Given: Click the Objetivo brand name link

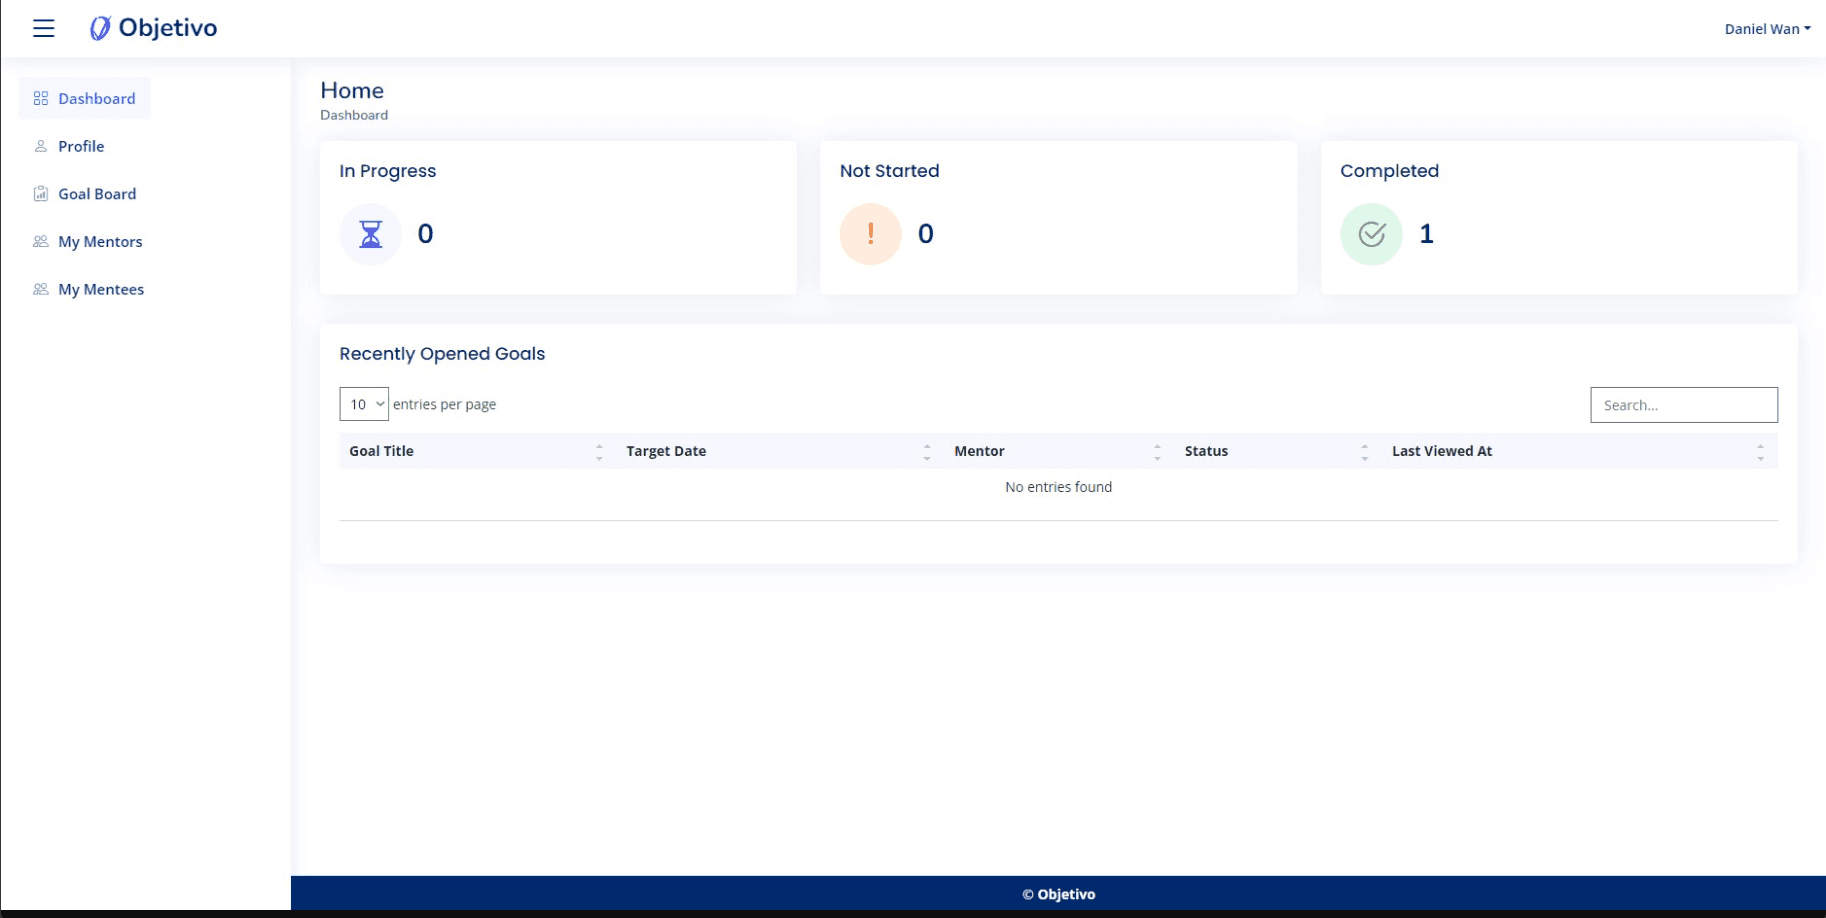Looking at the screenshot, I should tap(168, 28).
